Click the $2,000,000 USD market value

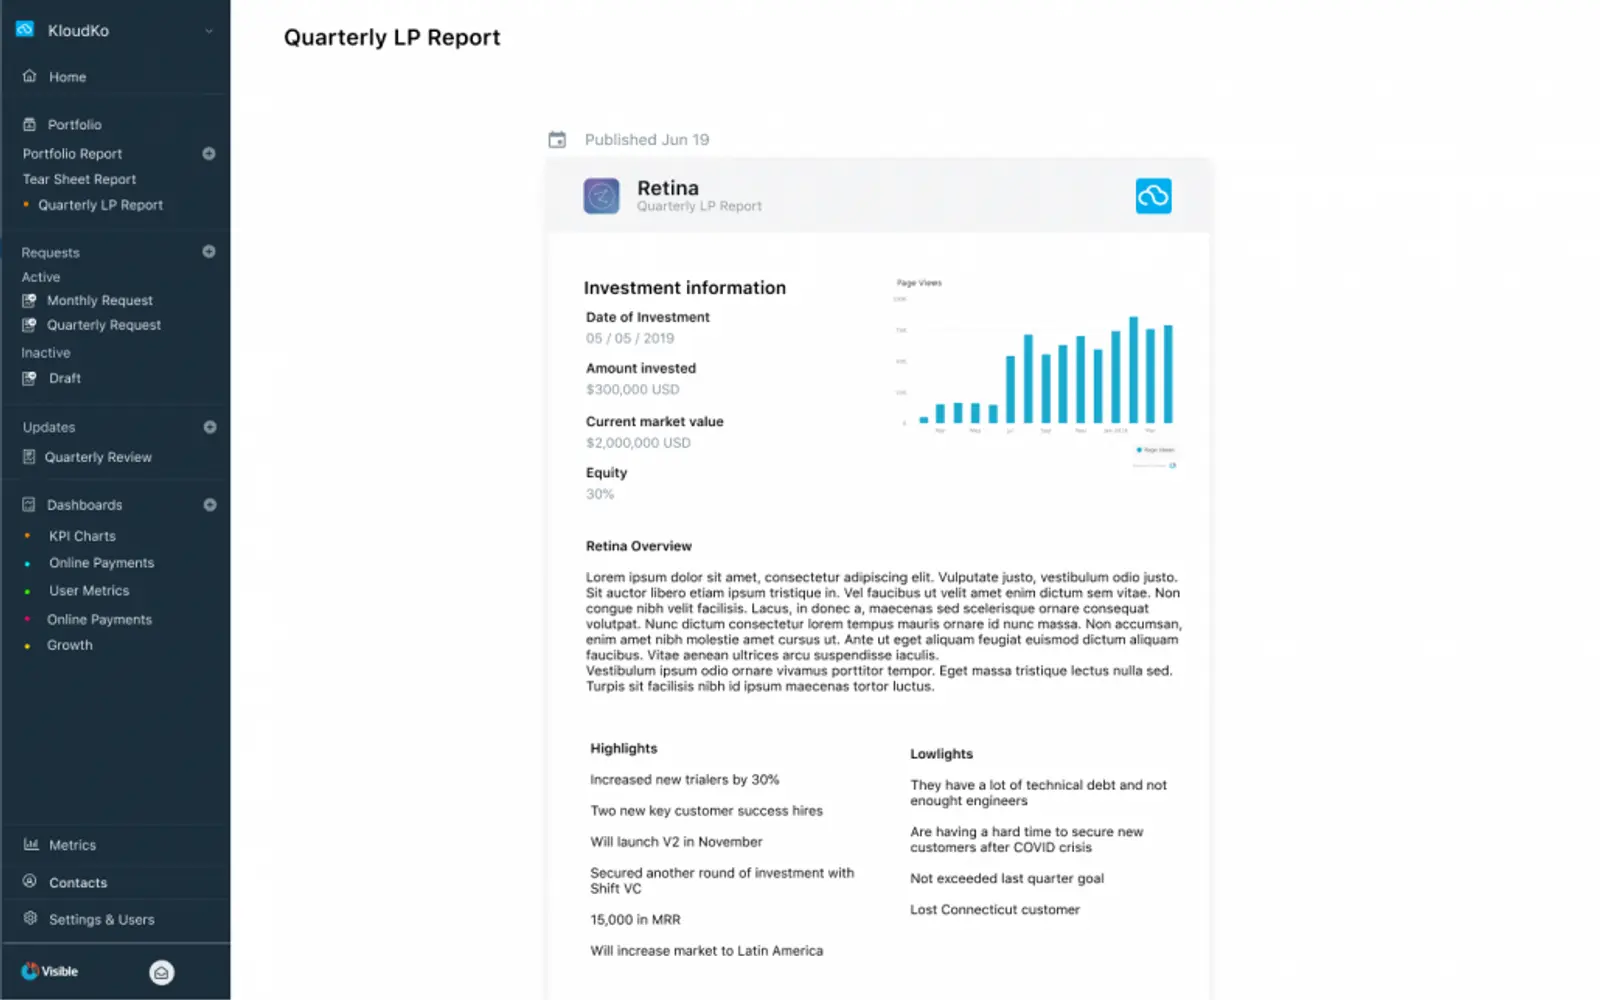[638, 442]
